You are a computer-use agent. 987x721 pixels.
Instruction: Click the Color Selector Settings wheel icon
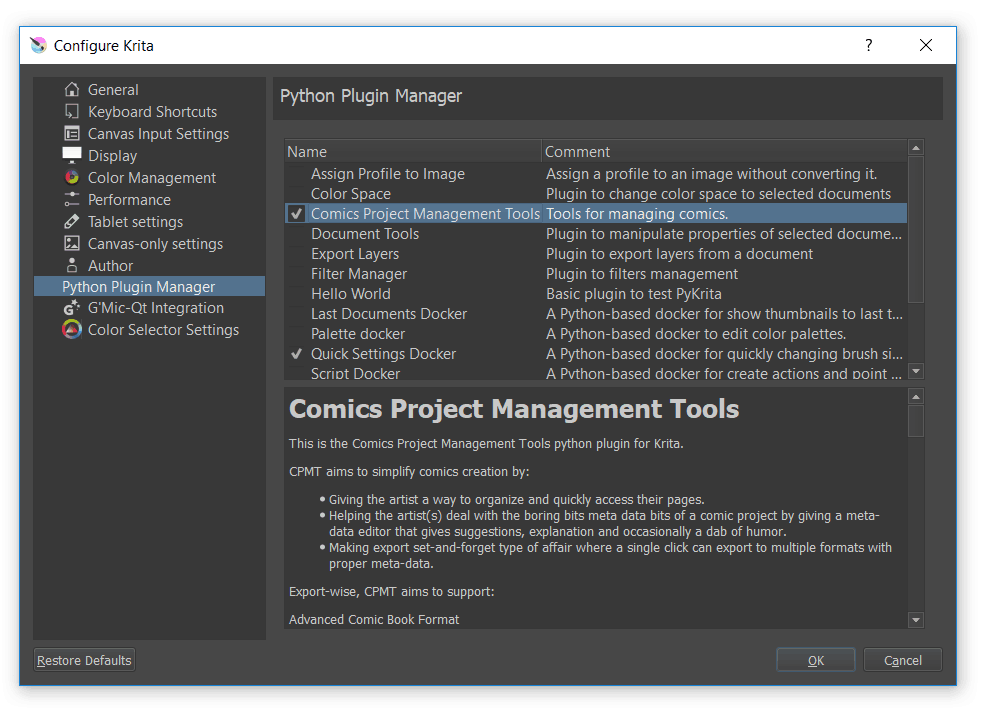click(72, 330)
